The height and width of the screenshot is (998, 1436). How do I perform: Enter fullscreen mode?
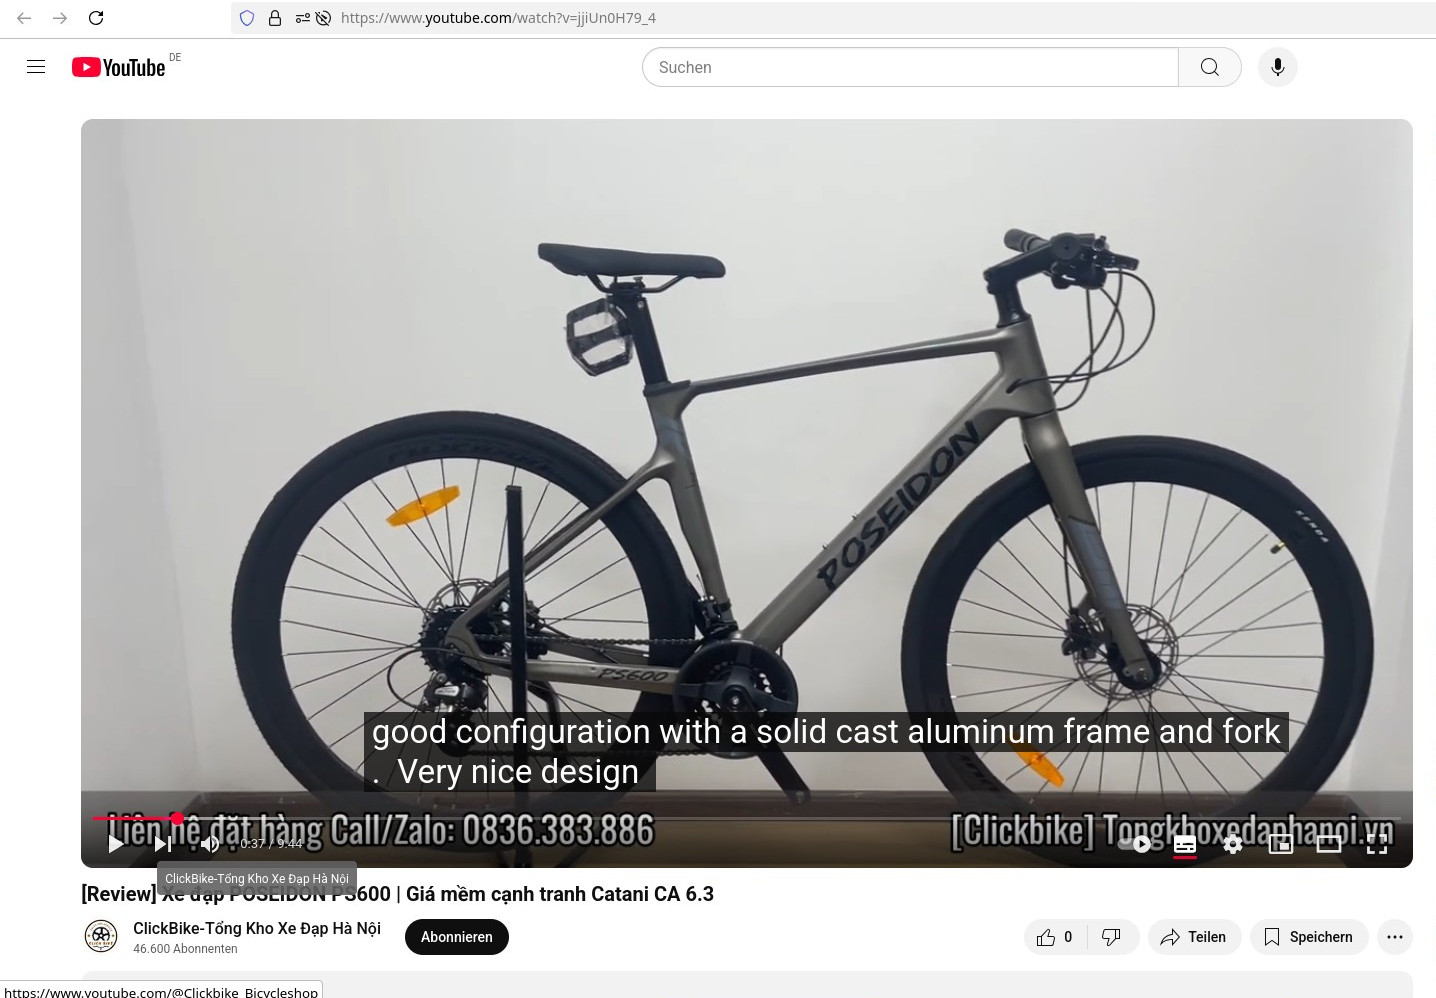[x=1377, y=844]
